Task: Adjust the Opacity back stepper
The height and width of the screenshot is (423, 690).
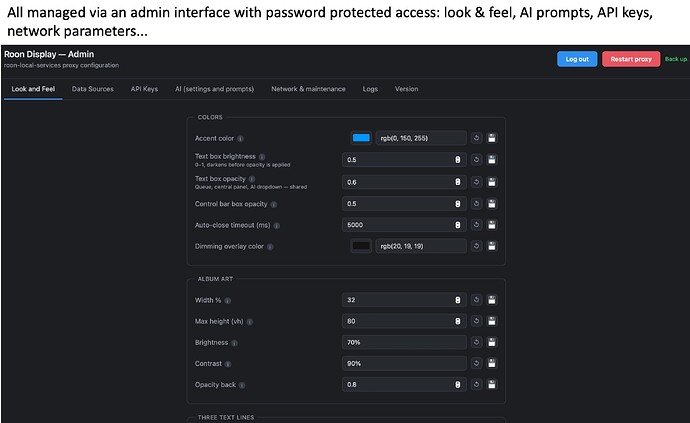Action: click(458, 385)
